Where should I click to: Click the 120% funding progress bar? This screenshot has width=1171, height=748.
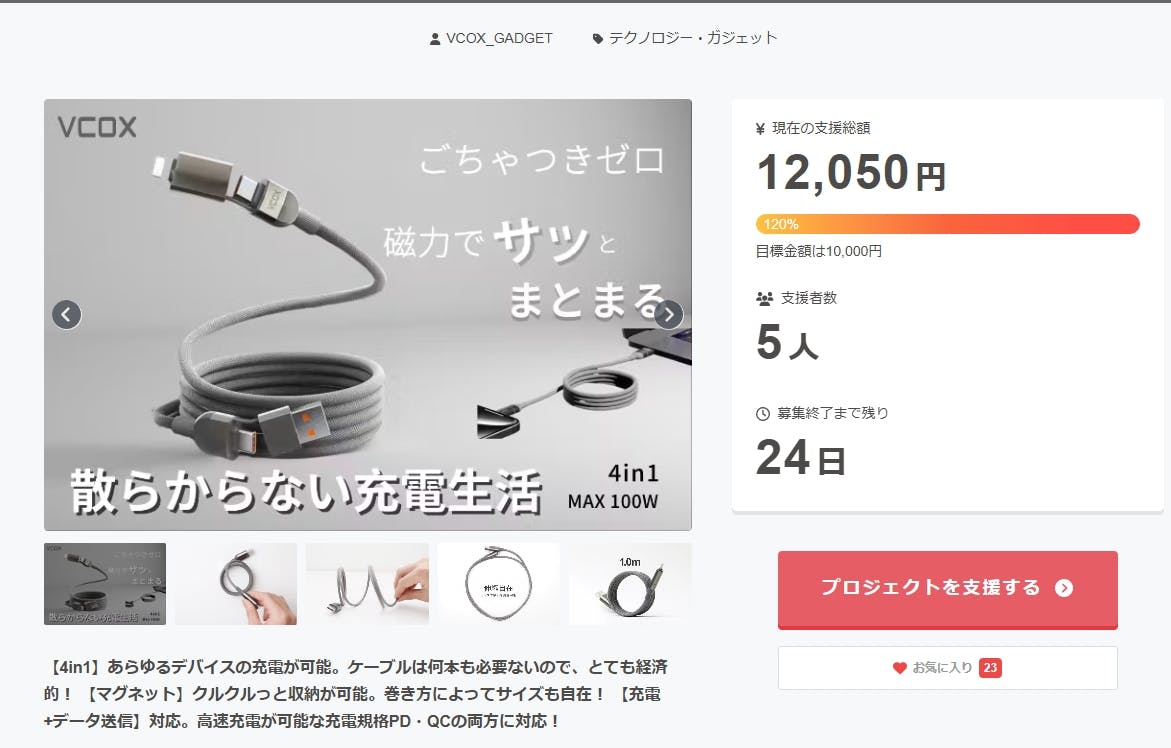(x=948, y=224)
